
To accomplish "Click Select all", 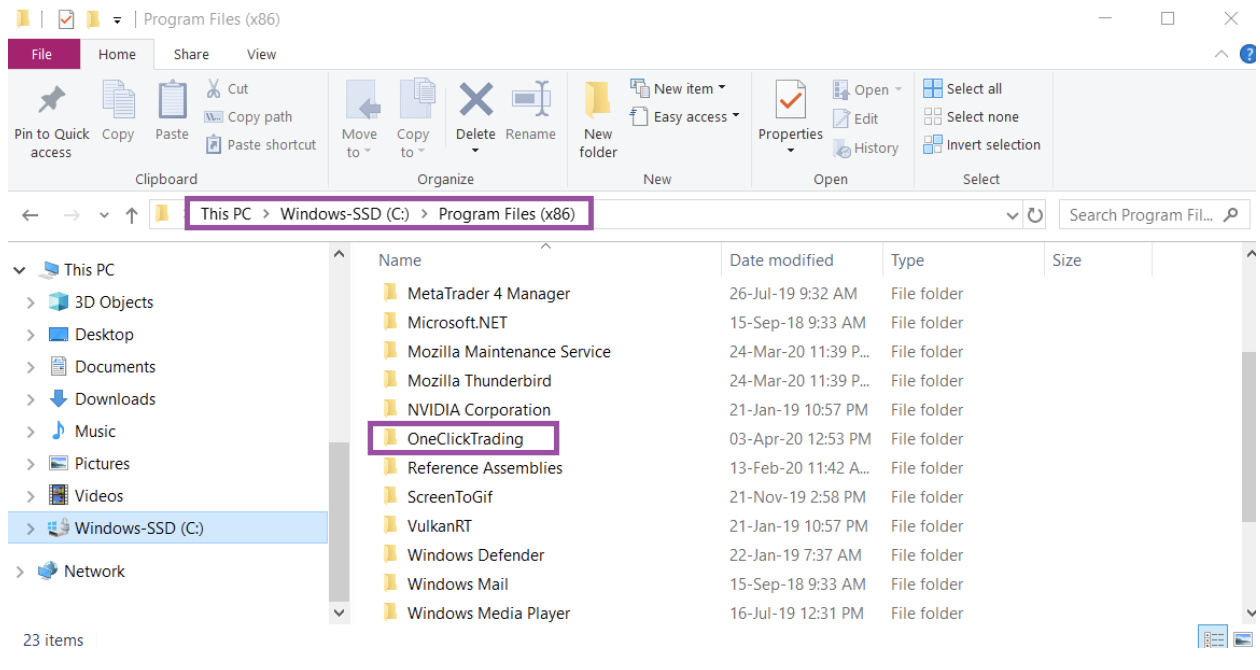I will [962, 88].
